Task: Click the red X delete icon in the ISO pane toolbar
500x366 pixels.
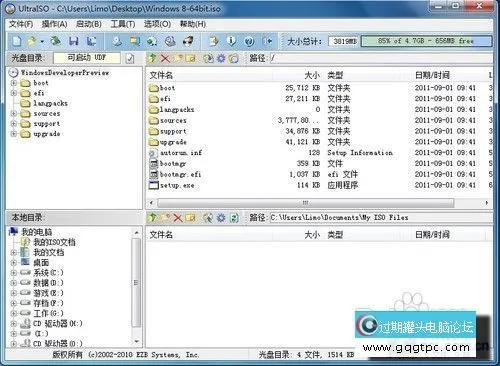Action: point(165,59)
